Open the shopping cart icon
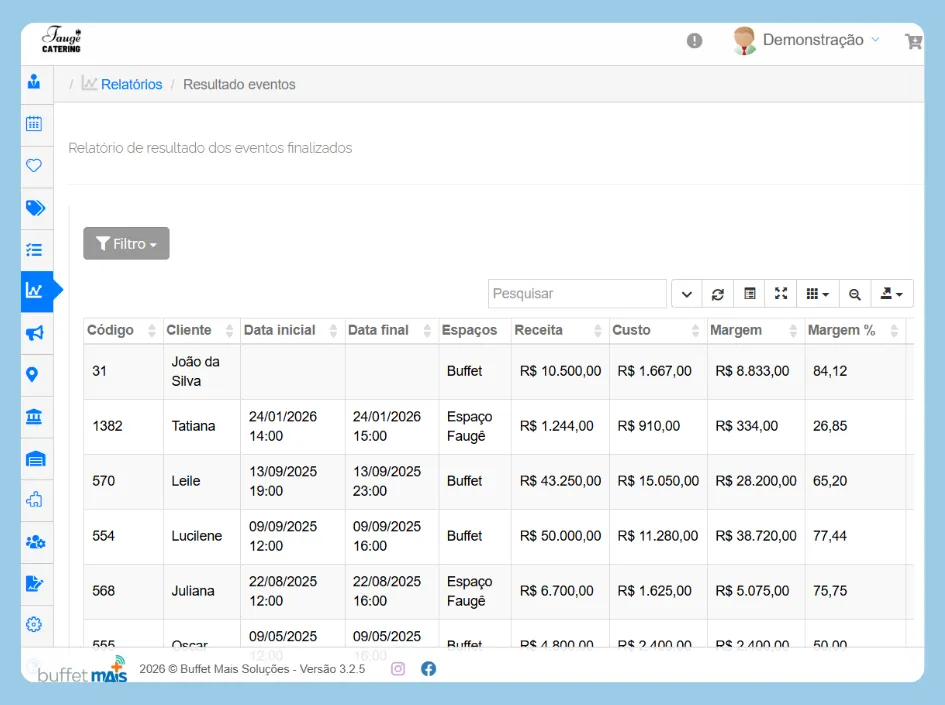Screen dimensions: 945x705 912,41
